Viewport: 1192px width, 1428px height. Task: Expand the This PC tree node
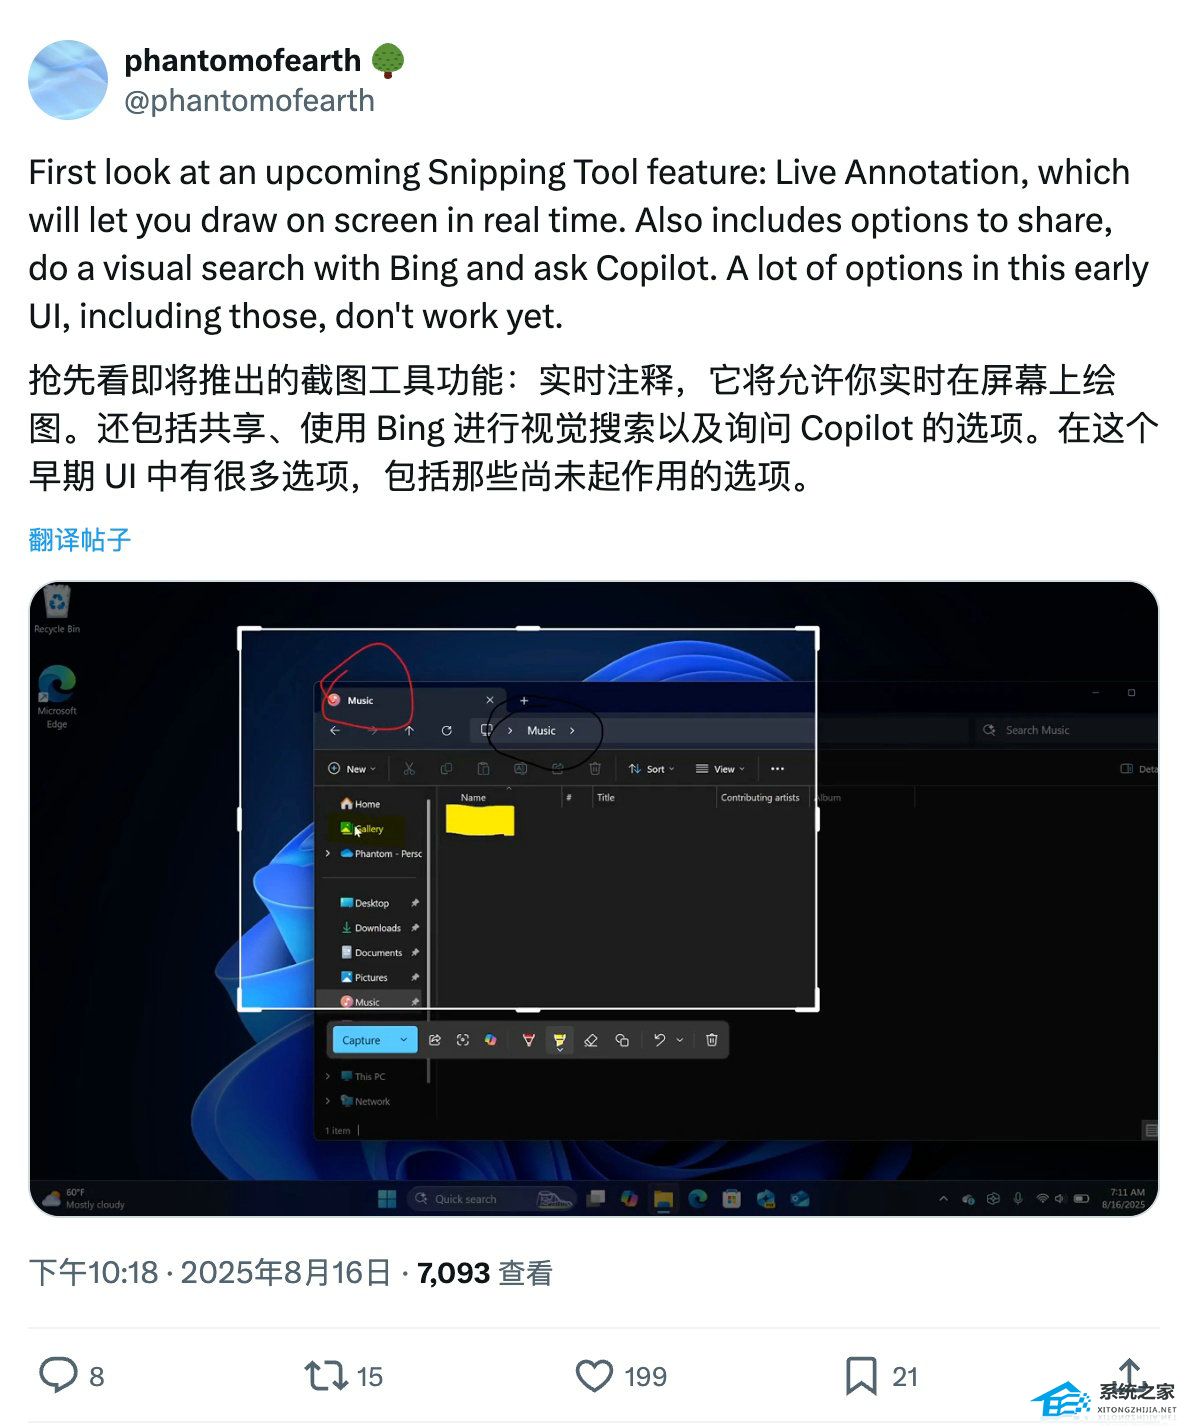(328, 1076)
